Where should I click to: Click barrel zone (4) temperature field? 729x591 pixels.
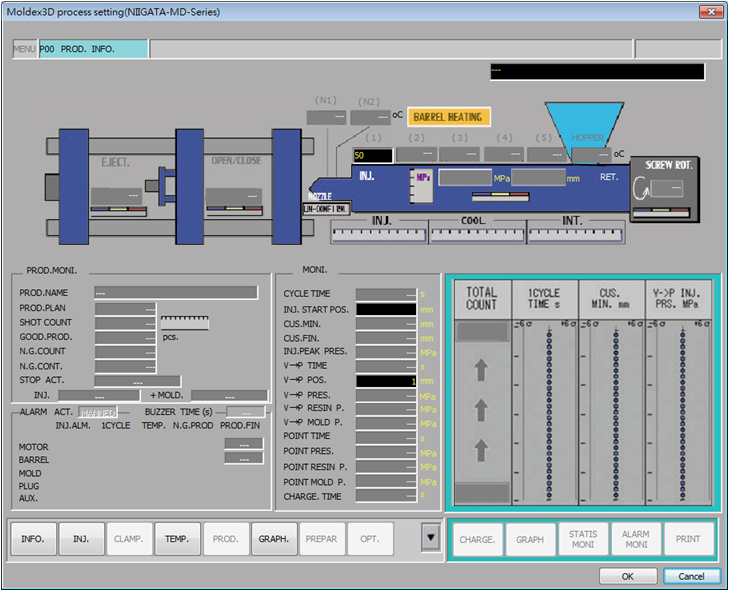[x=504, y=153]
